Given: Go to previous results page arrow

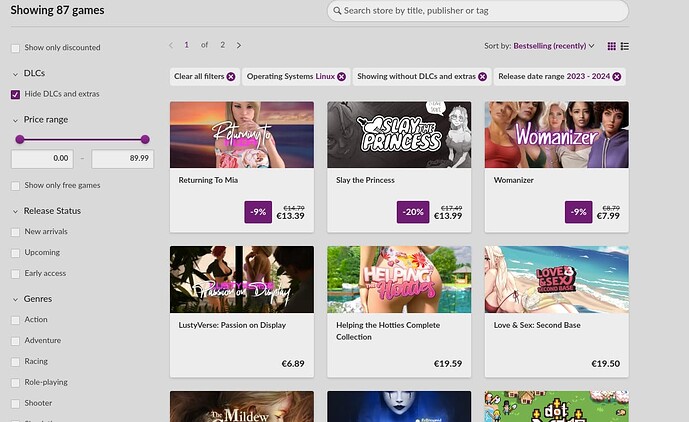Looking at the screenshot, I should 171,45.
